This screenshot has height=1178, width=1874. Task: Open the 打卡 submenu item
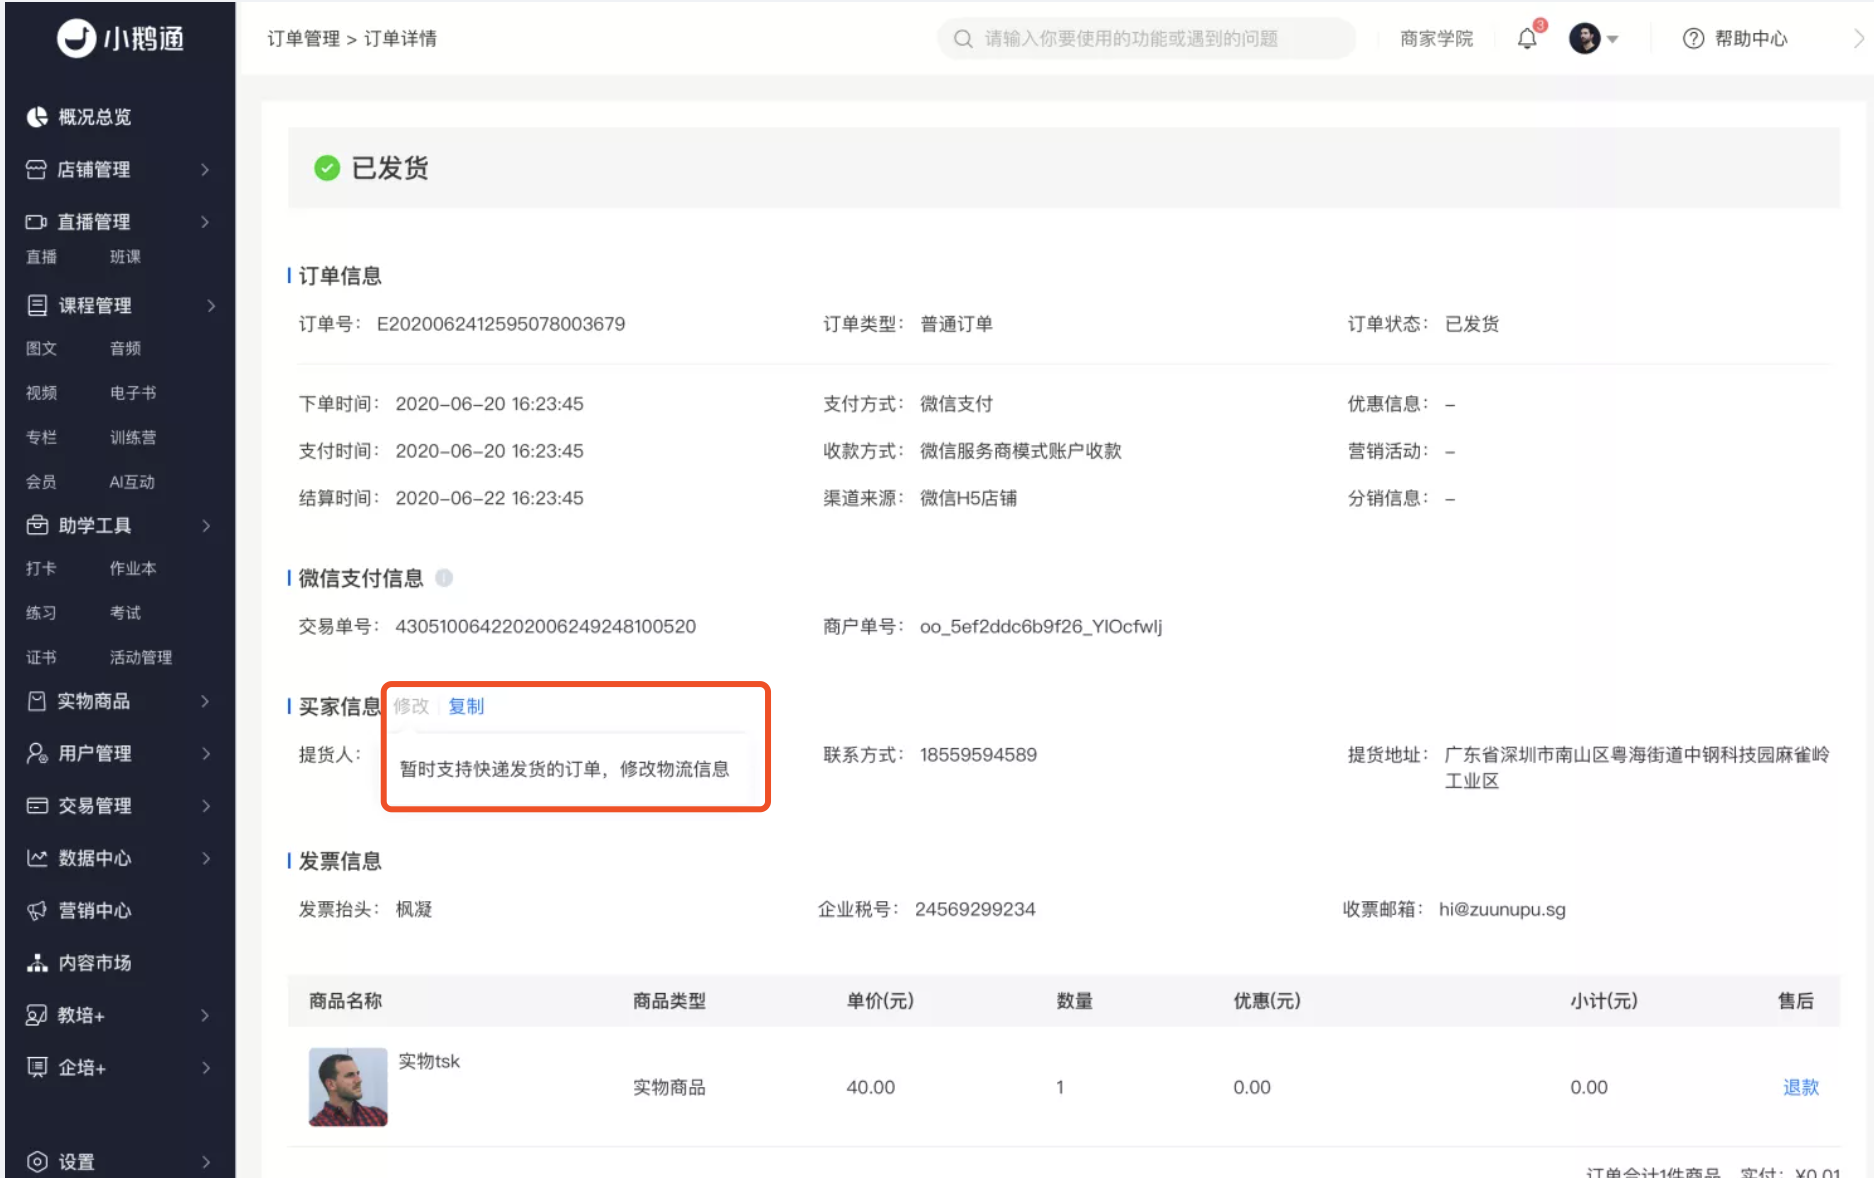coord(41,568)
